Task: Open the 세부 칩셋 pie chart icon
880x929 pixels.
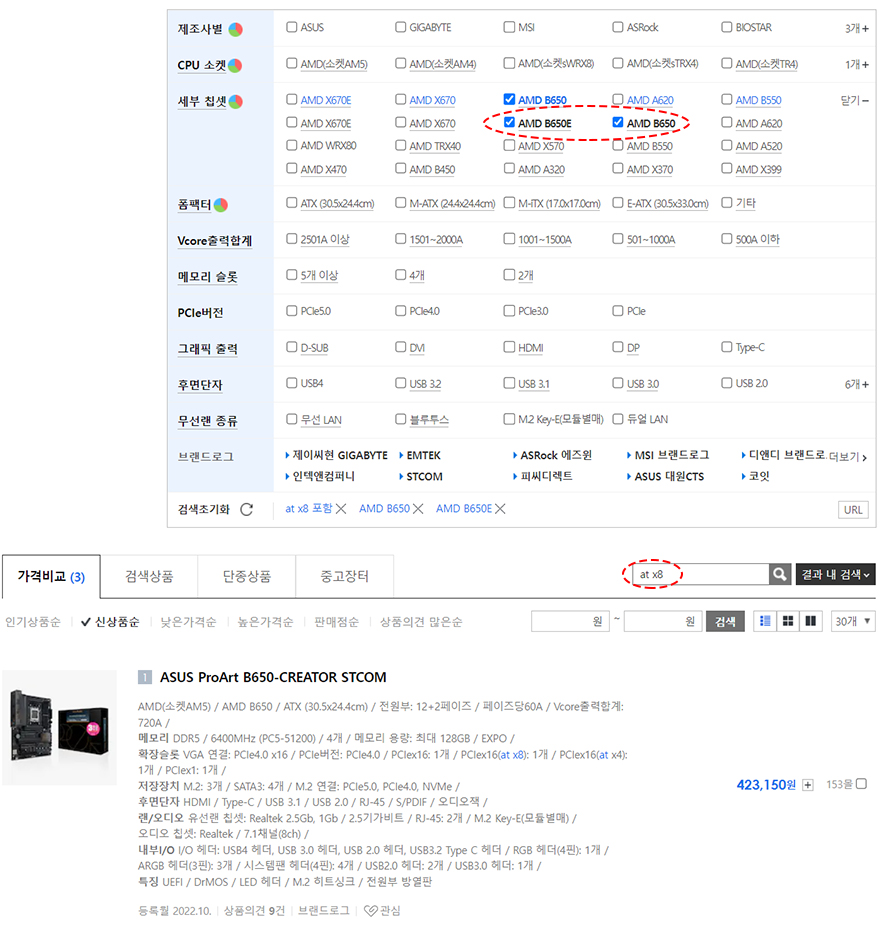Action: pos(235,102)
